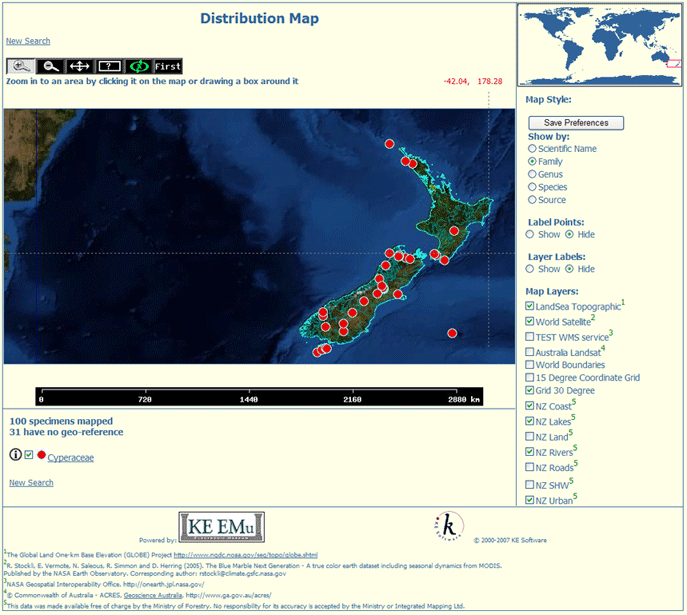The width and height of the screenshot is (687, 615).
Task: Click the Save Preferences button
Action: coord(575,123)
